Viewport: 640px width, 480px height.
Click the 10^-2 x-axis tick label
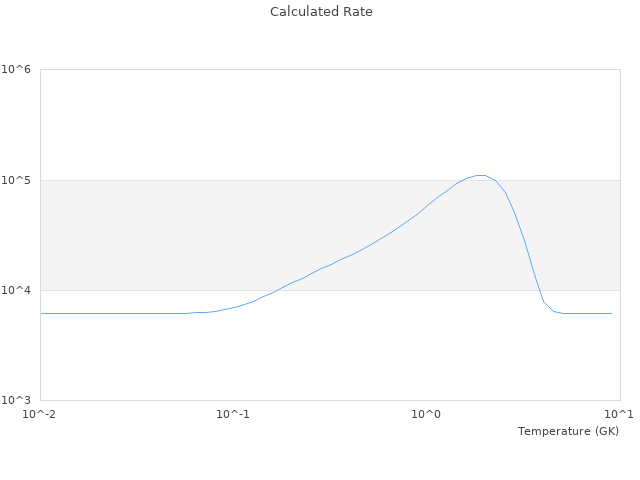coord(40,414)
